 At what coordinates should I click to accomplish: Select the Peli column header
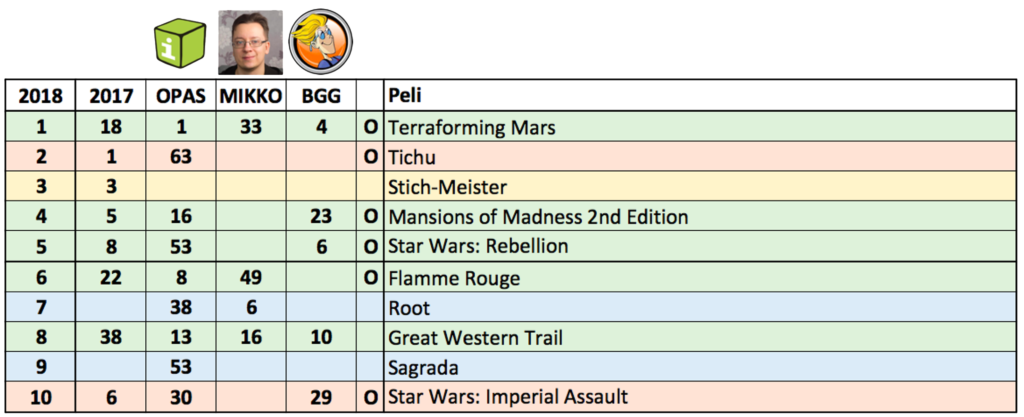(x=405, y=96)
